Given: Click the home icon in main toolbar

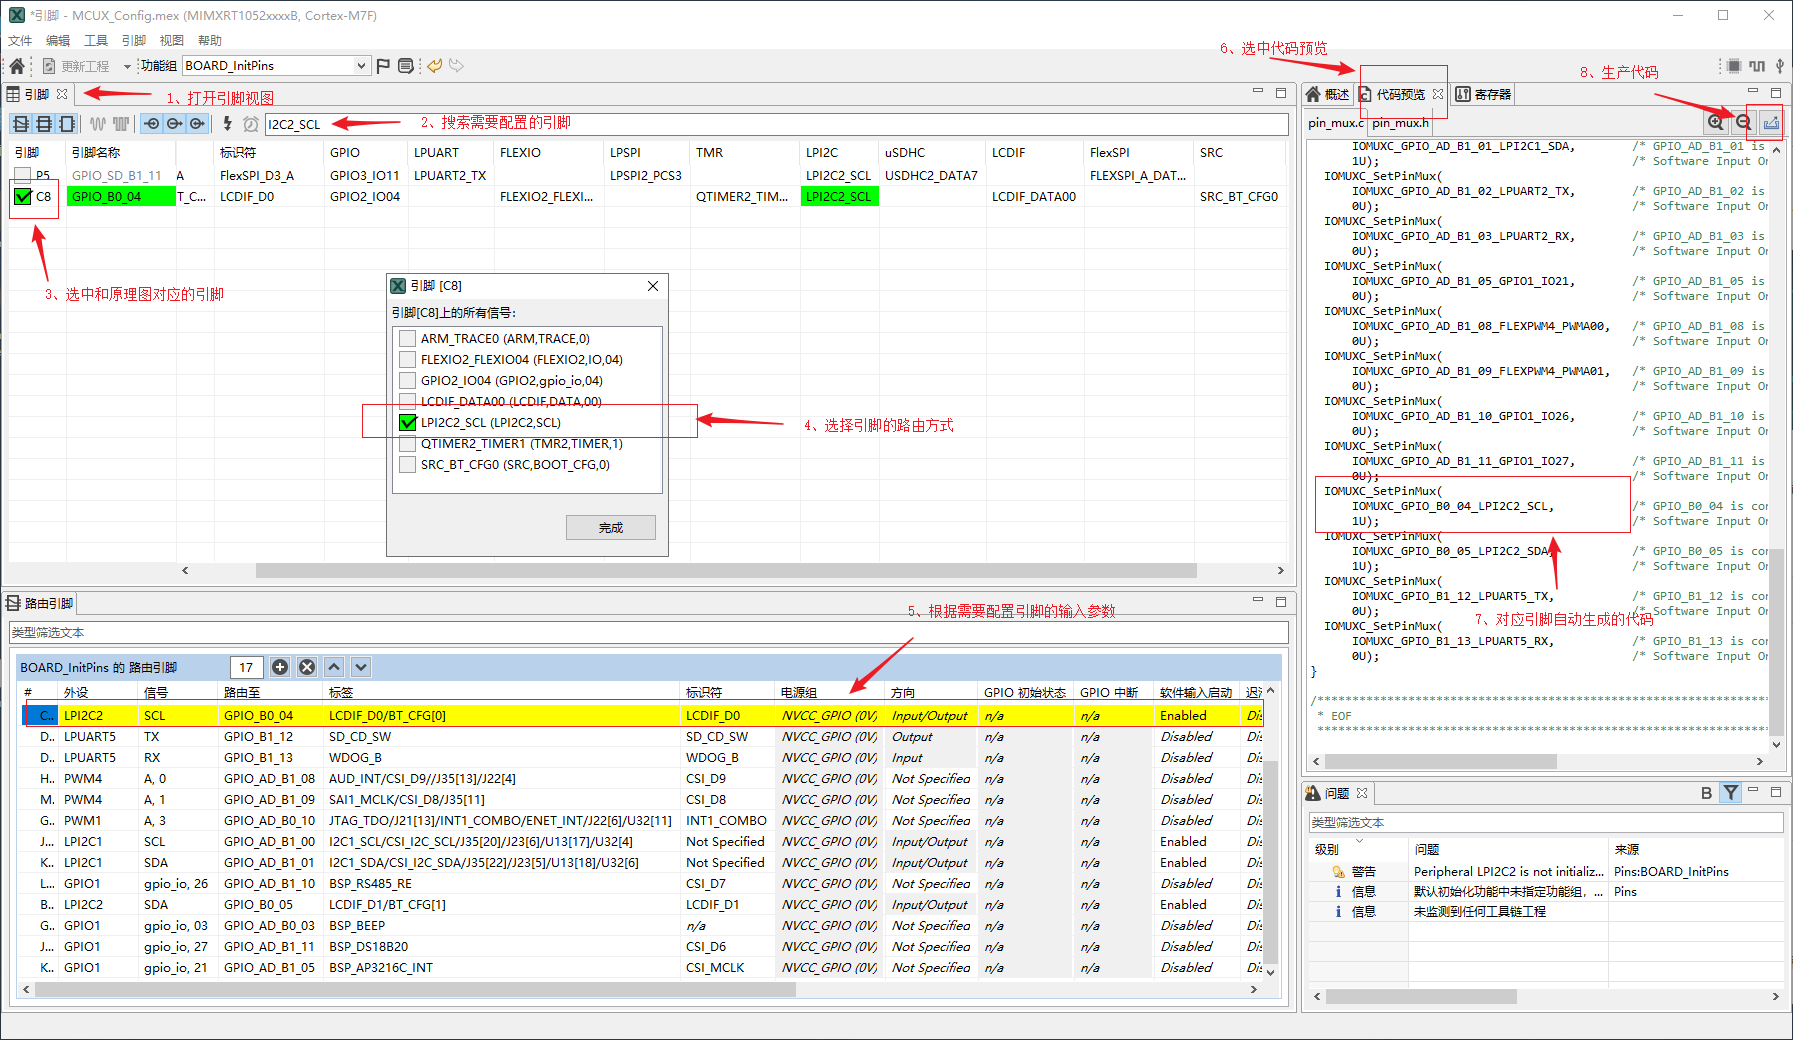Looking at the screenshot, I should [17, 66].
